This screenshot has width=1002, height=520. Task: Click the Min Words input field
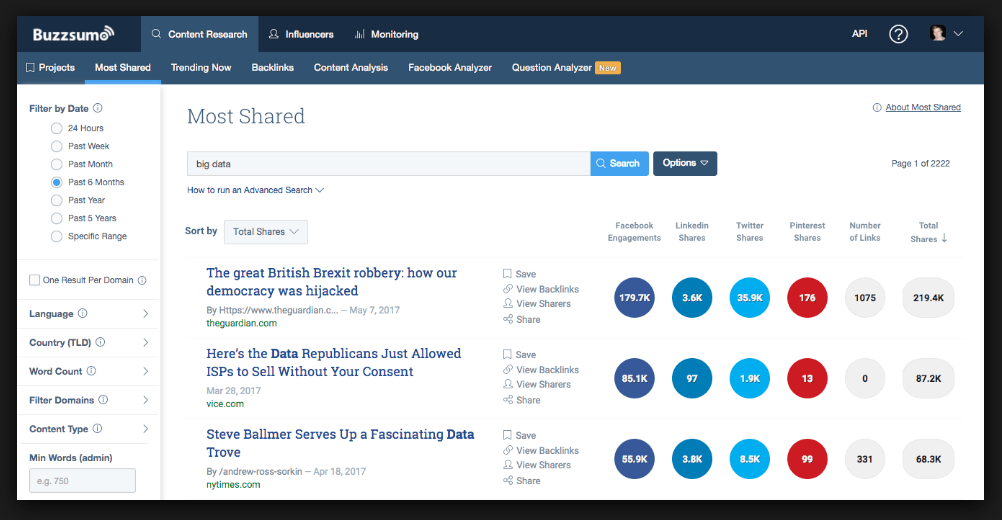click(82, 480)
